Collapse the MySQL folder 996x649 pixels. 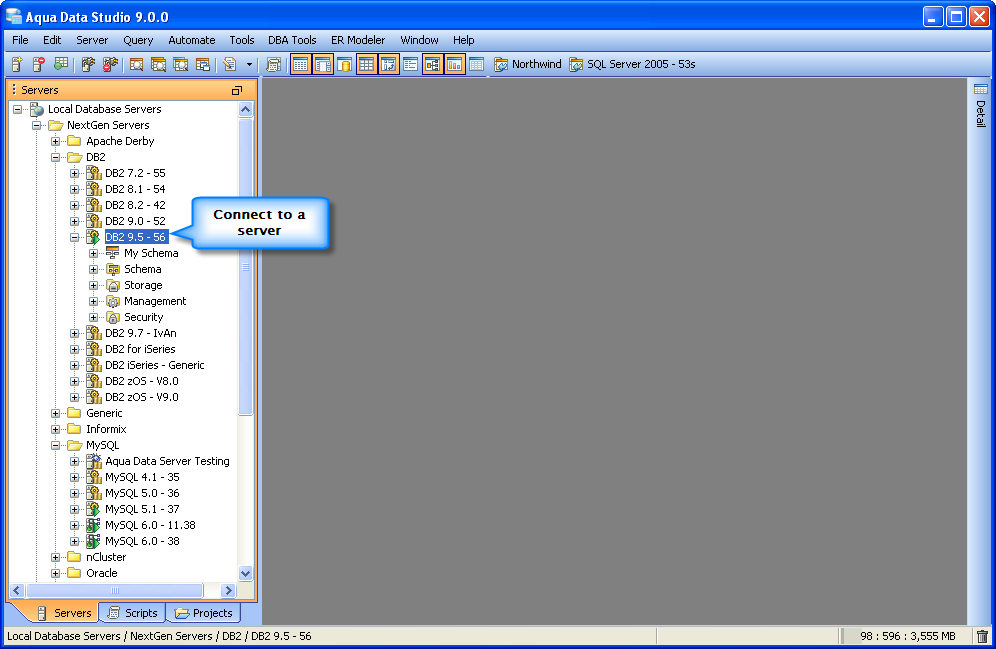56,445
